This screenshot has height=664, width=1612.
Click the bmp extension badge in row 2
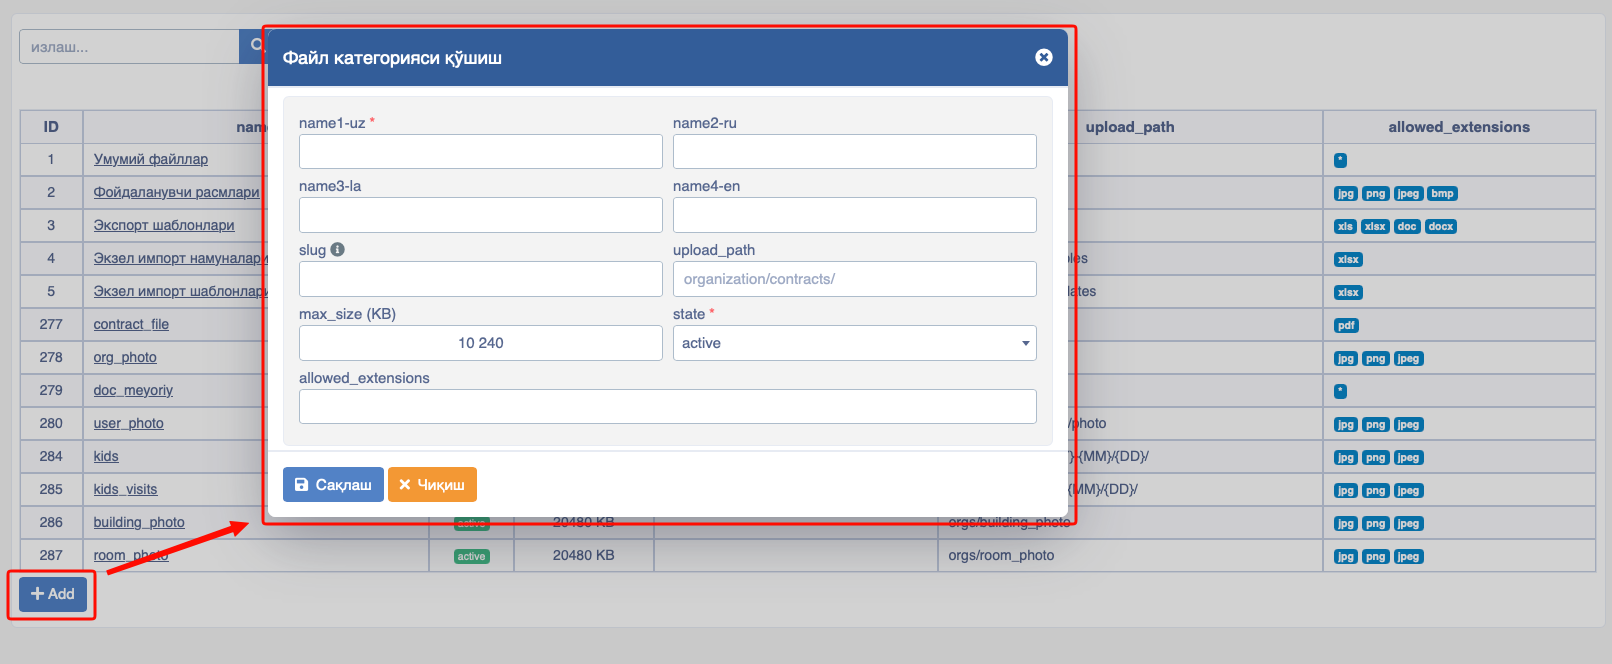(x=1442, y=193)
